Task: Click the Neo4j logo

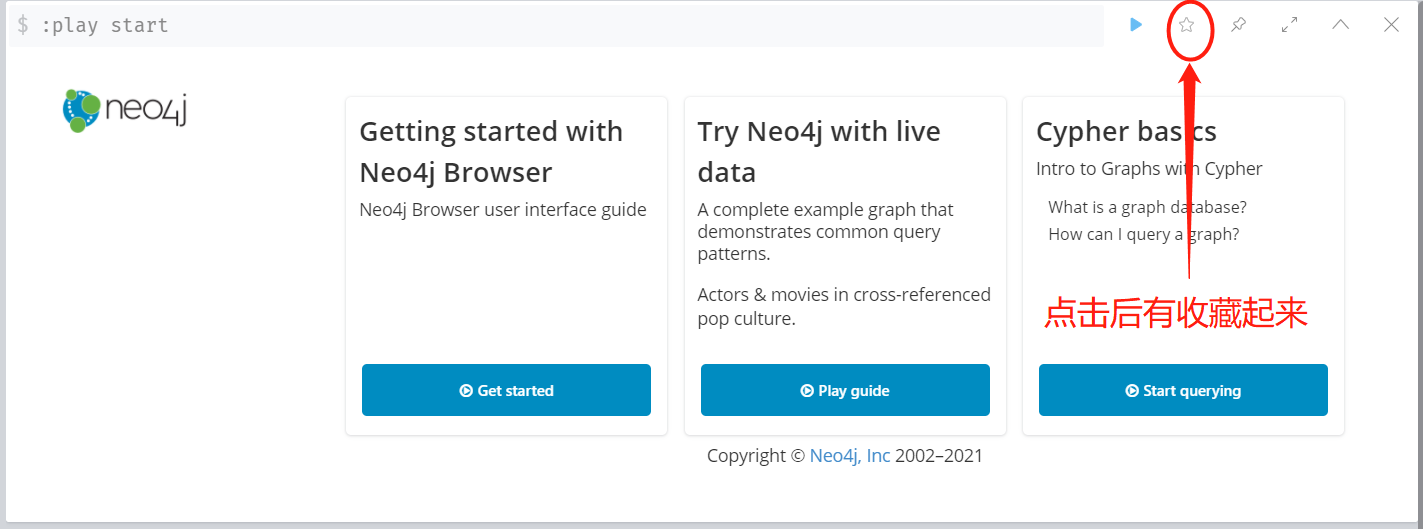Action: [x=125, y=110]
